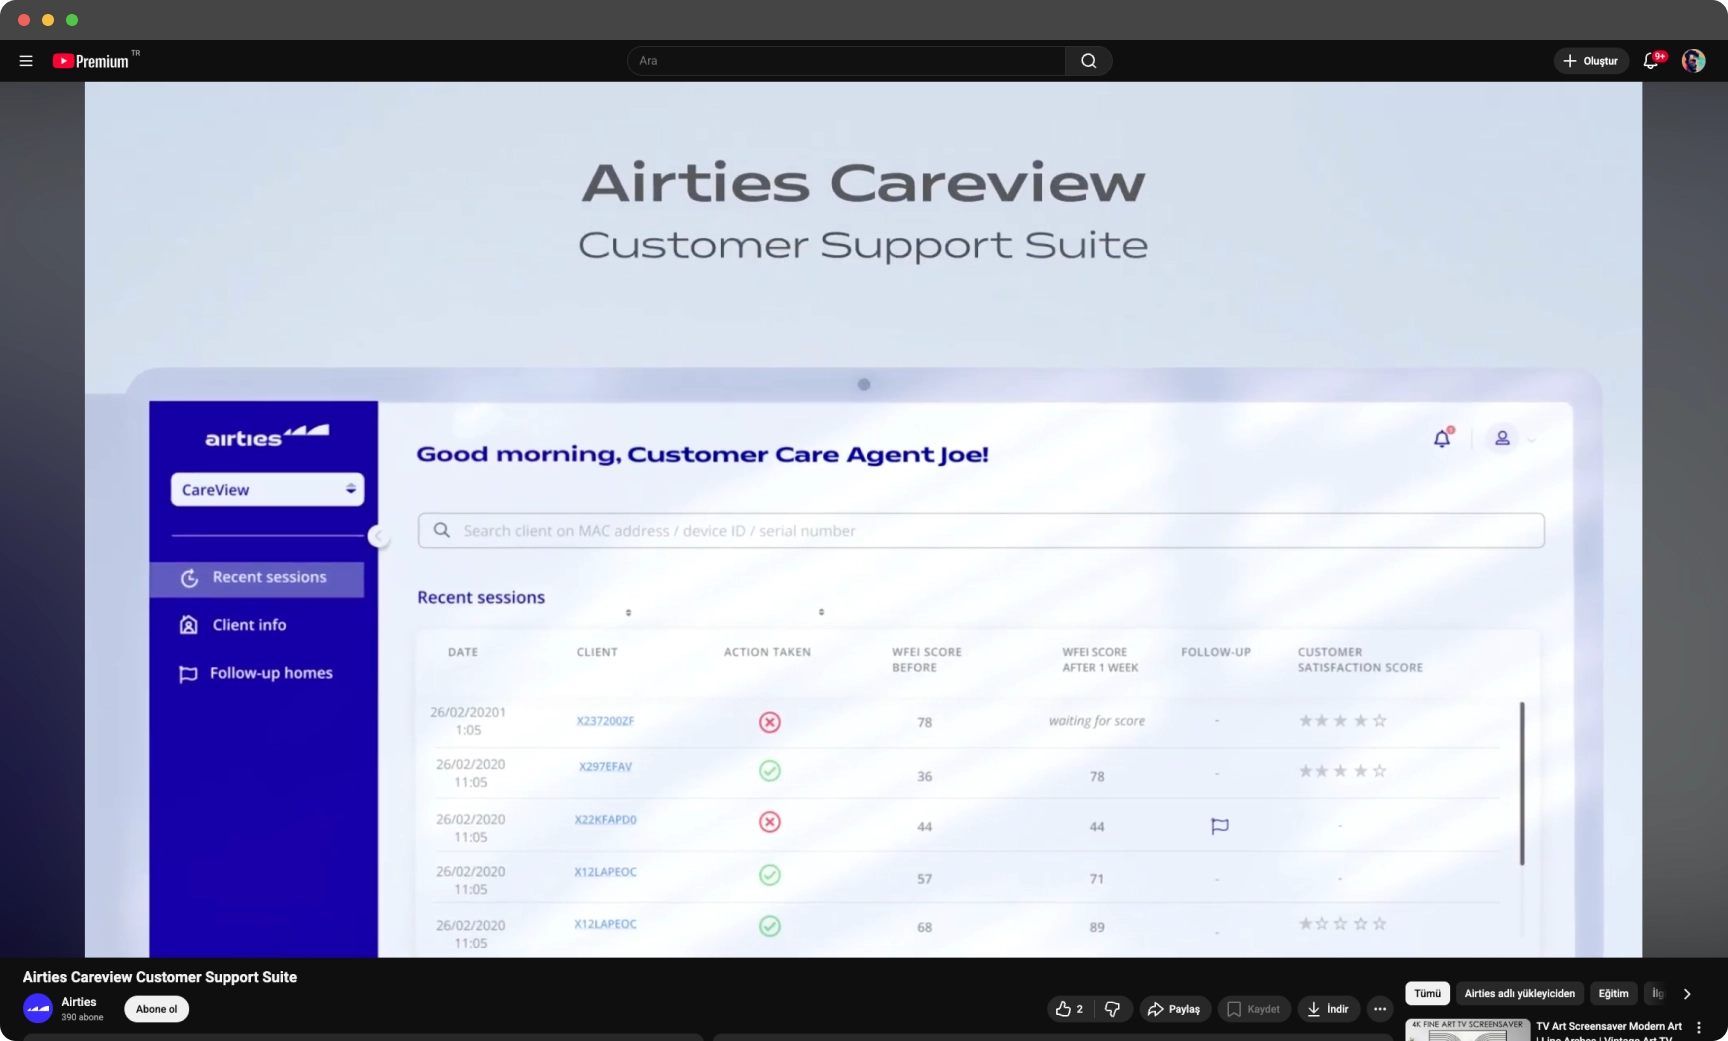Click the search magnifier button
The image size is (1728, 1041).
(1088, 61)
